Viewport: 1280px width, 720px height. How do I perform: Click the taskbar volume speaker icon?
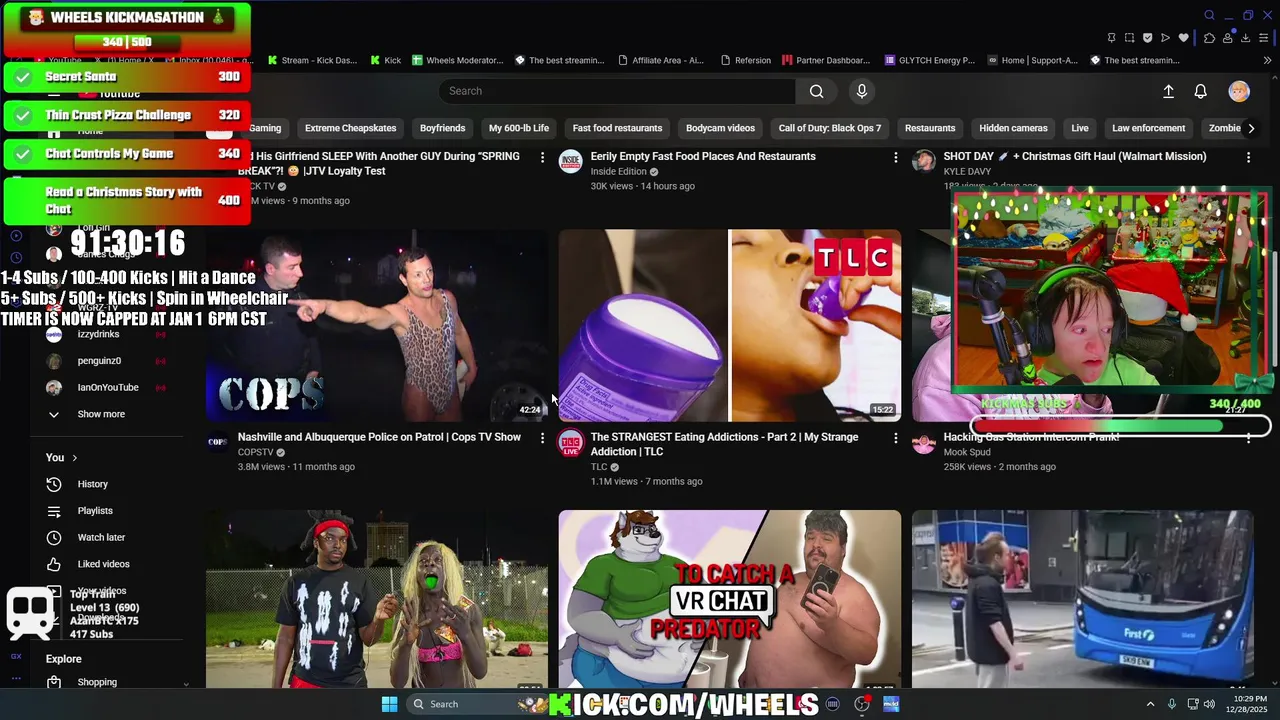tap(1209, 704)
